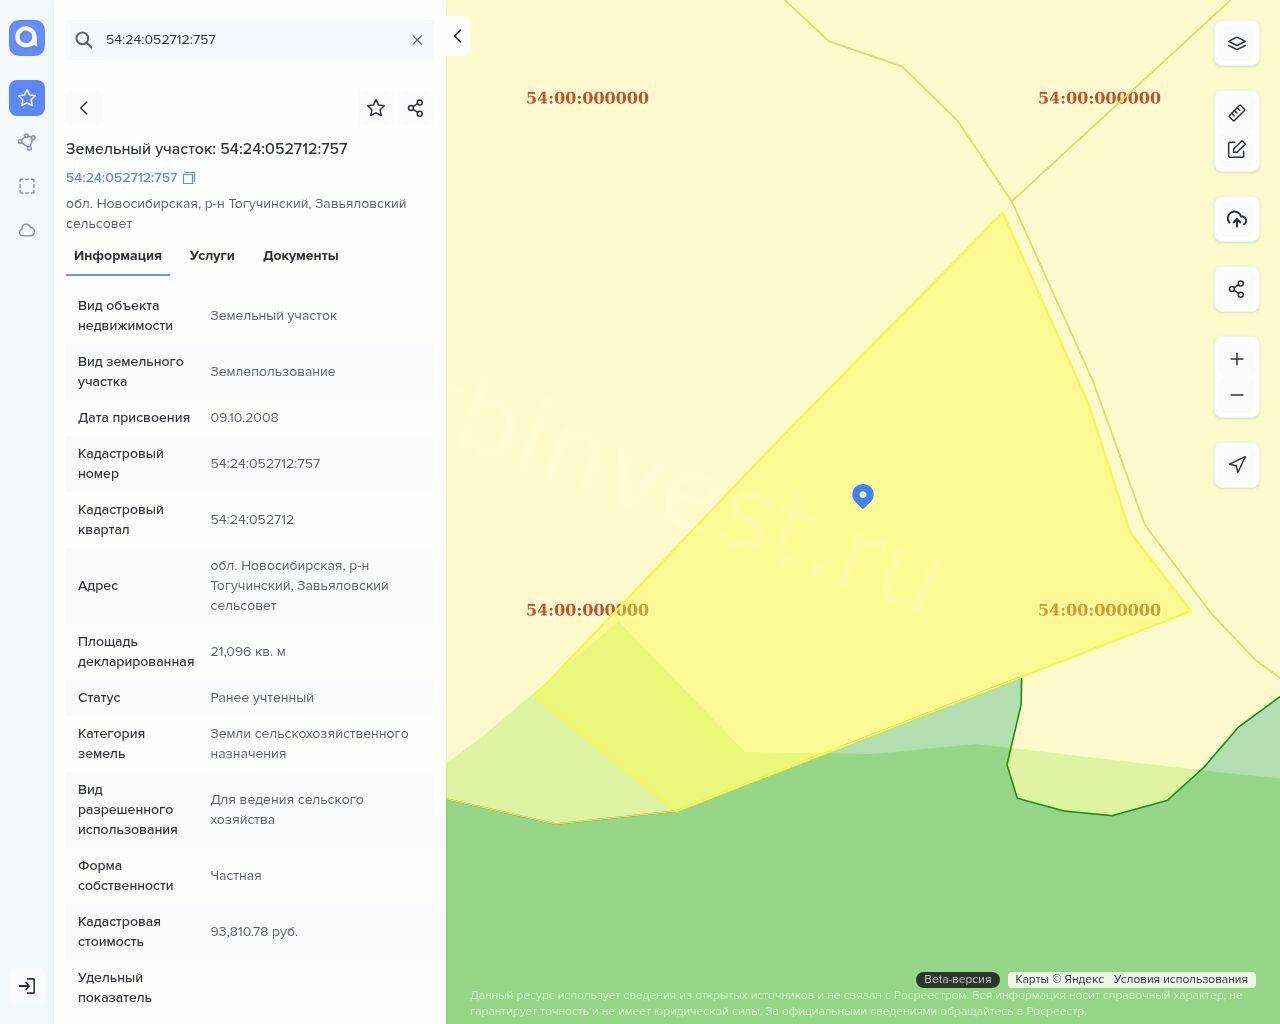Click the blue map marker pin
The image size is (1280, 1024).
tap(863, 495)
